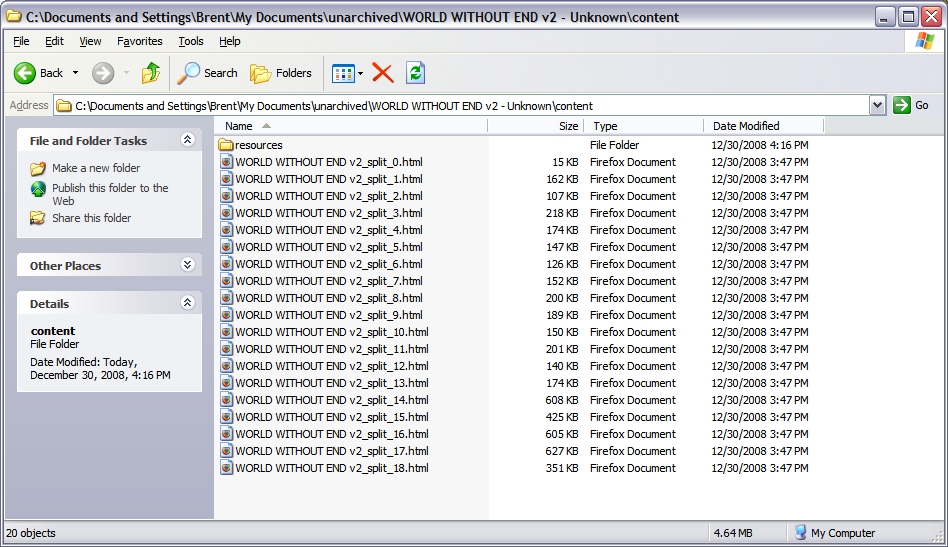Open the View menu
The height and width of the screenshot is (547, 948).
[x=90, y=41]
